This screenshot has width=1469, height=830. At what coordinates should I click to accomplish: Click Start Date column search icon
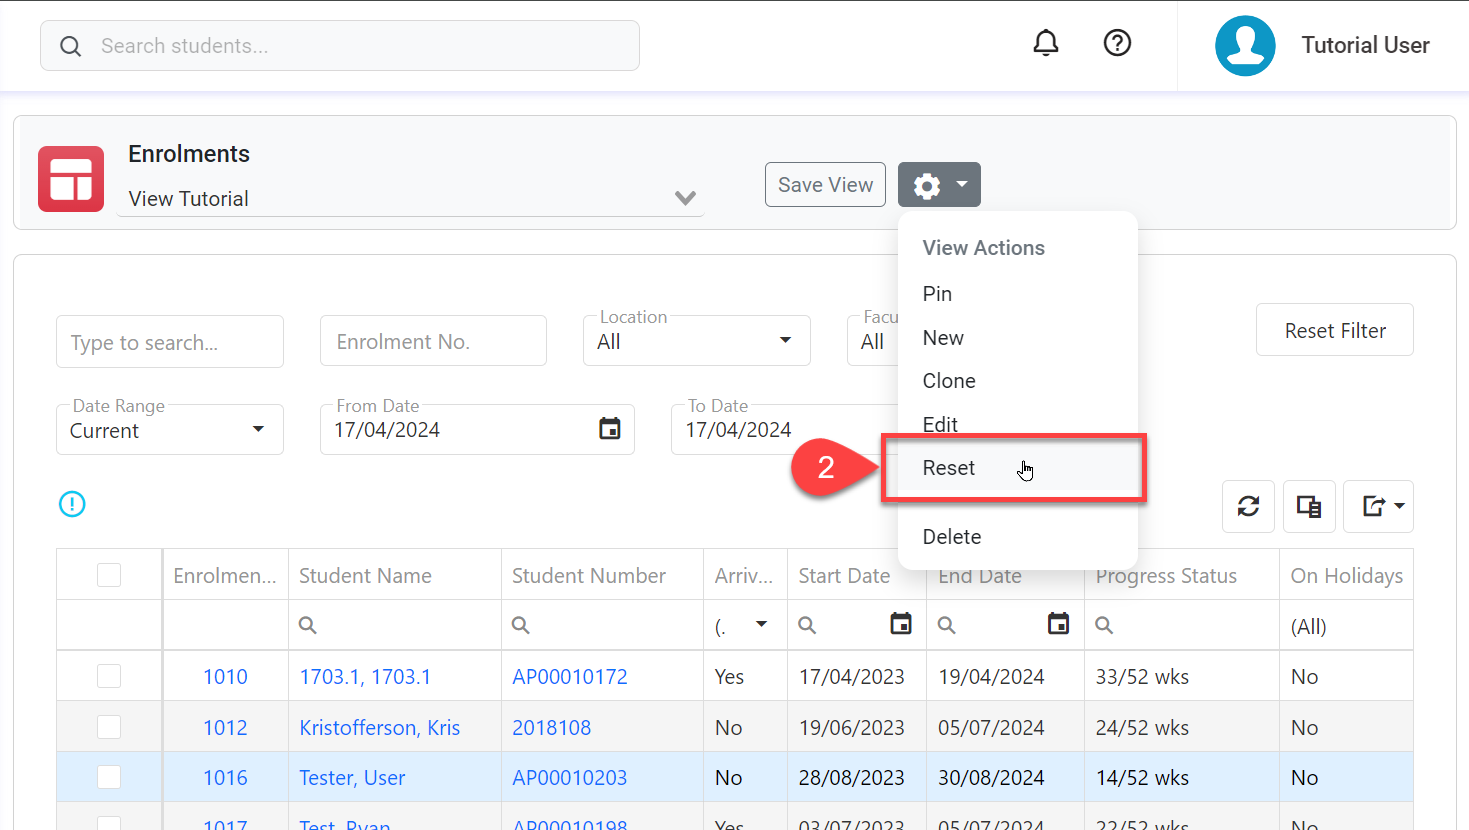point(807,625)
